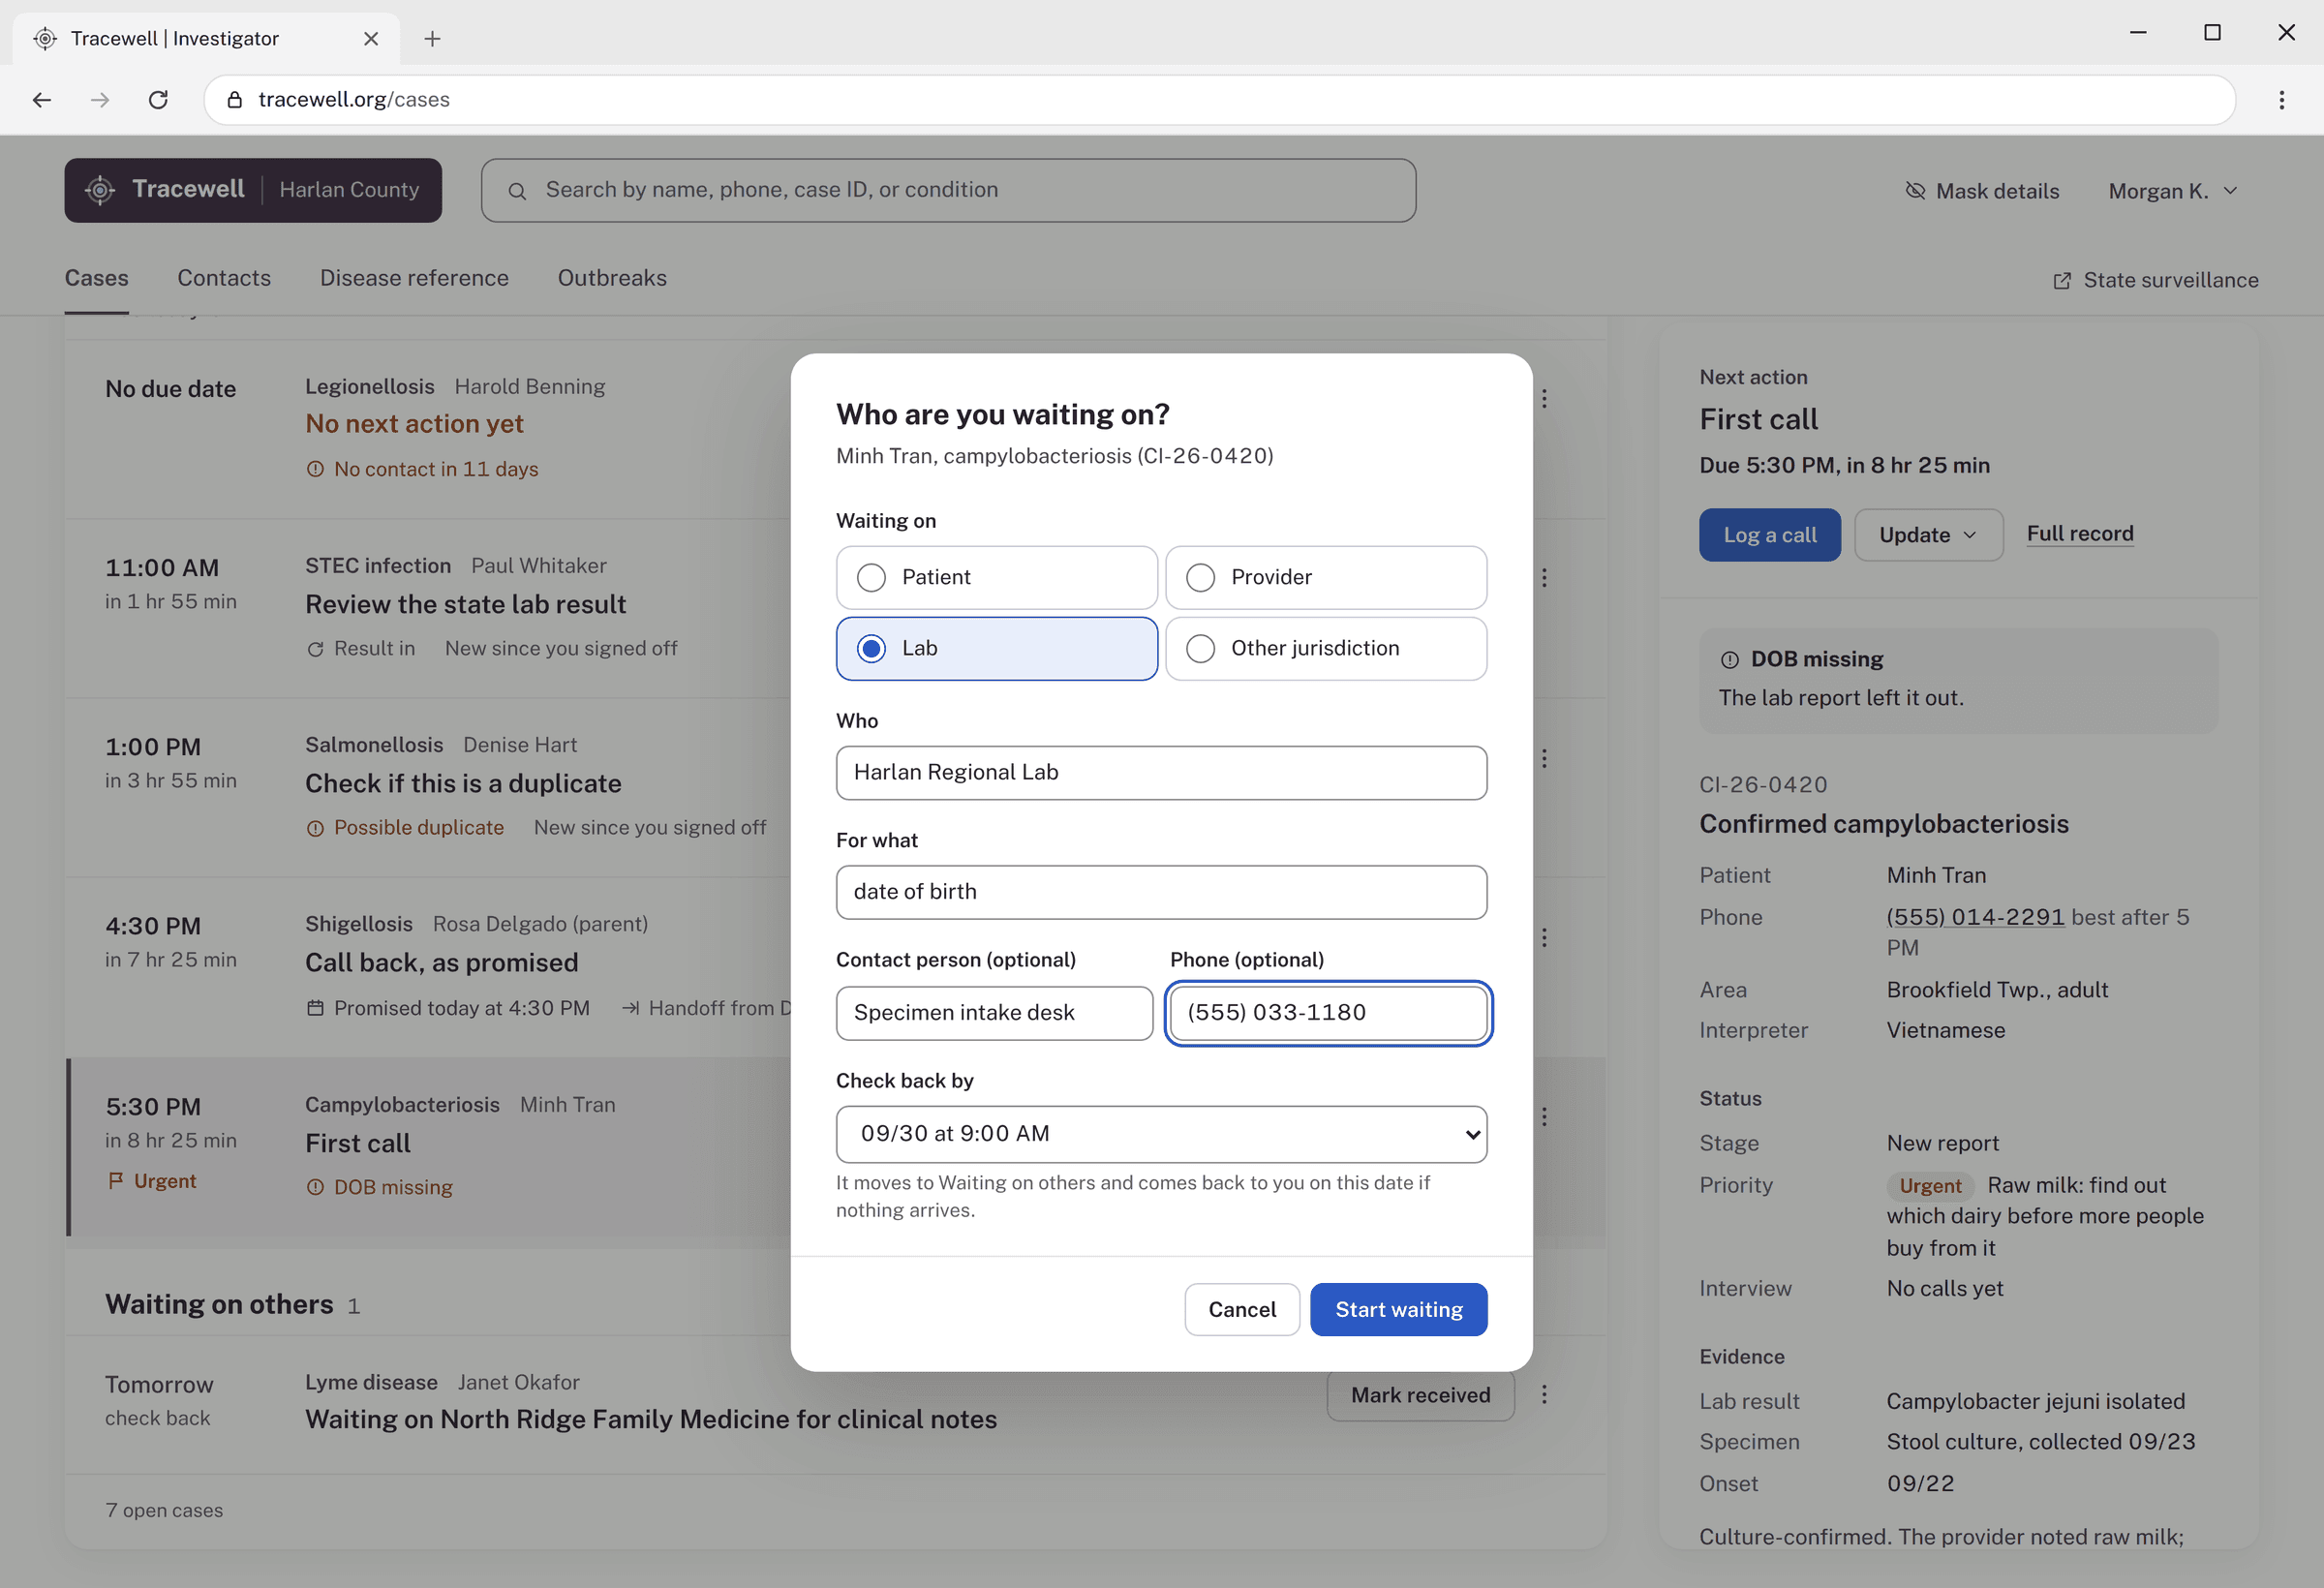The height and width of the screenshot is (1588, 2324).
Task: Click Log a call button
Action: (1769, 534)
